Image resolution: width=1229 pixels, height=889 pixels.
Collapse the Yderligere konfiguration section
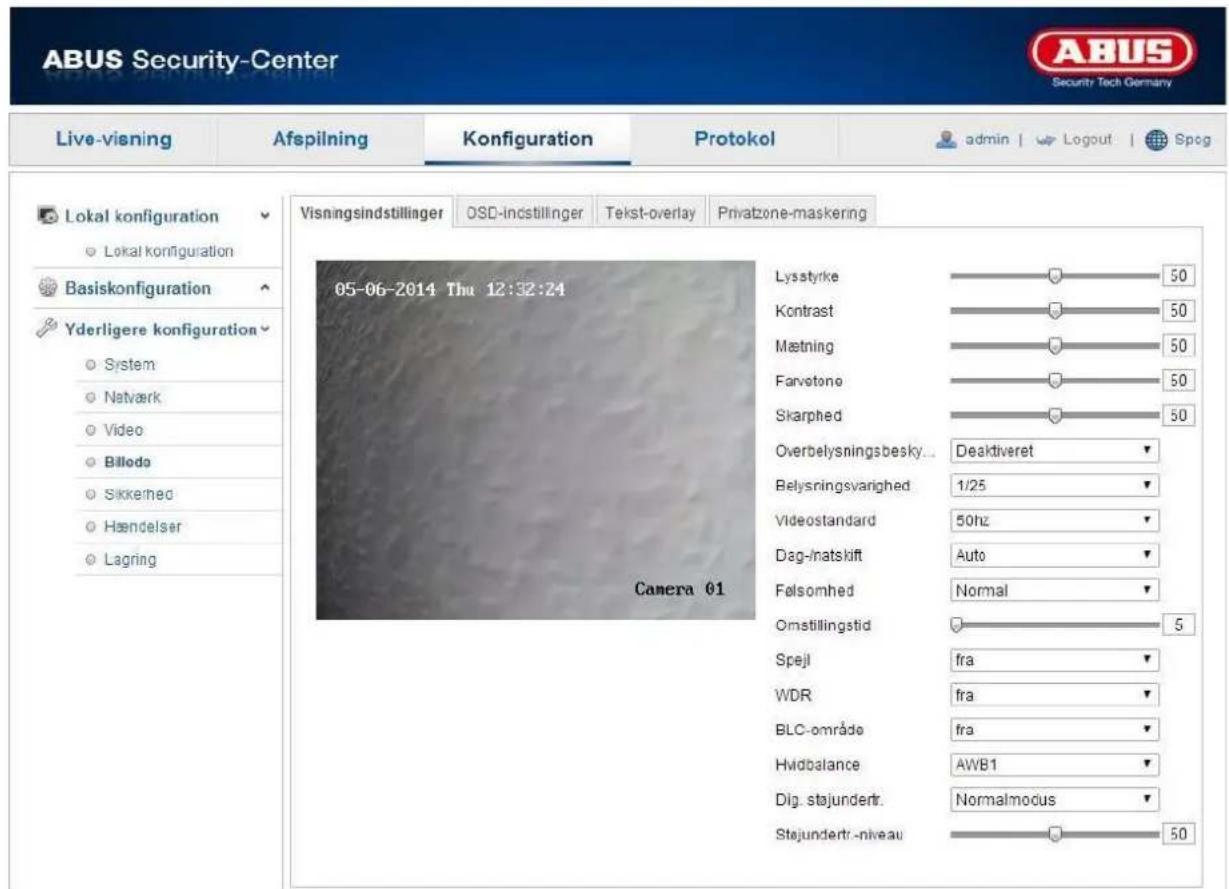(264, 331)
